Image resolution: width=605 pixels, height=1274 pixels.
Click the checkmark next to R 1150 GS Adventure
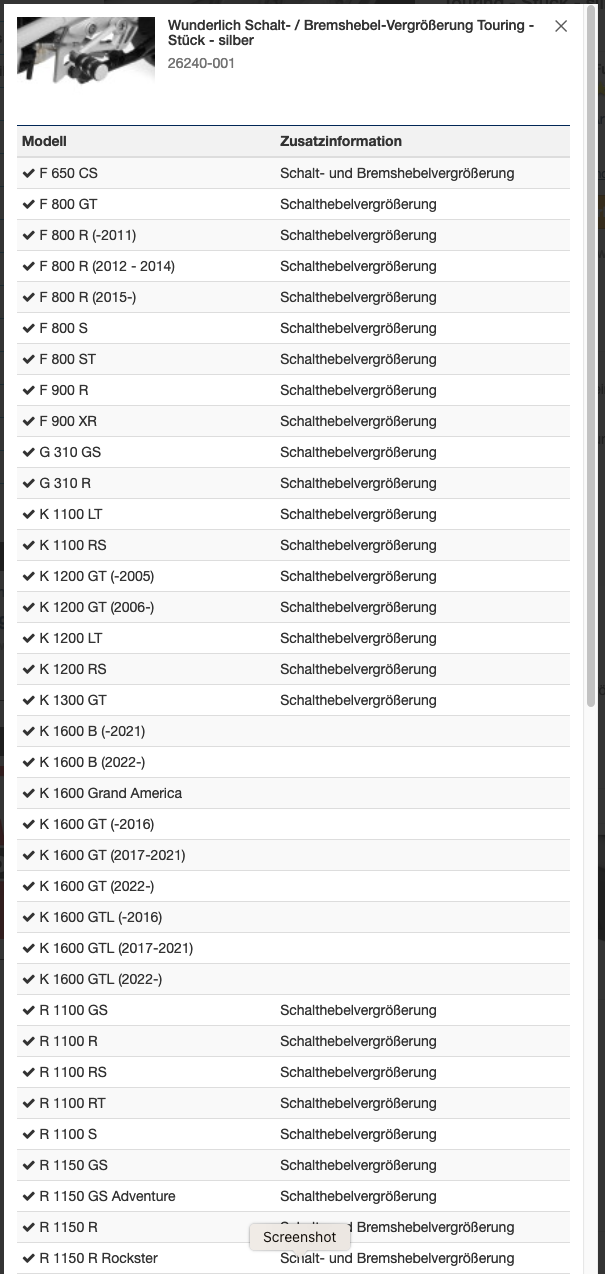(28, 1196)
